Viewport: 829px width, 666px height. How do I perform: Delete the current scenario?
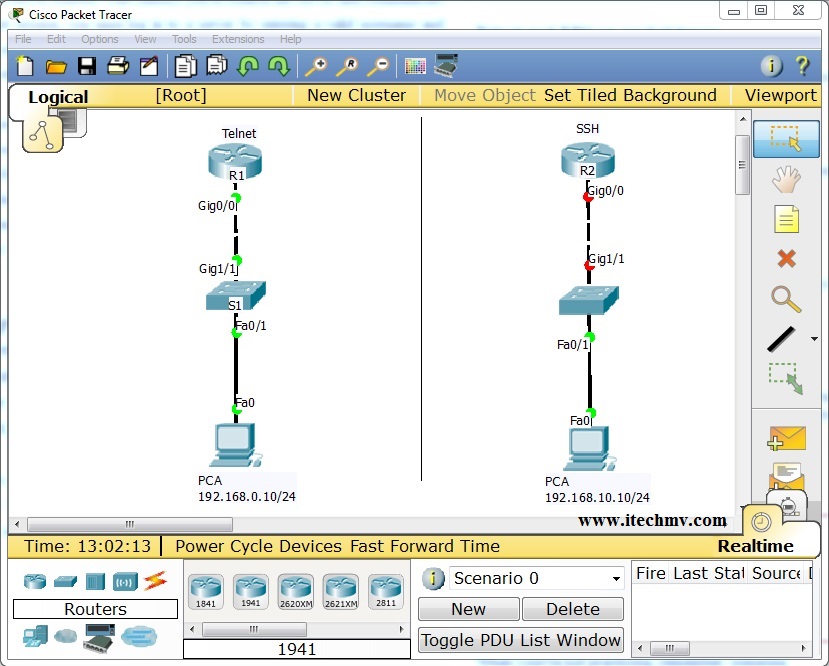573,609
